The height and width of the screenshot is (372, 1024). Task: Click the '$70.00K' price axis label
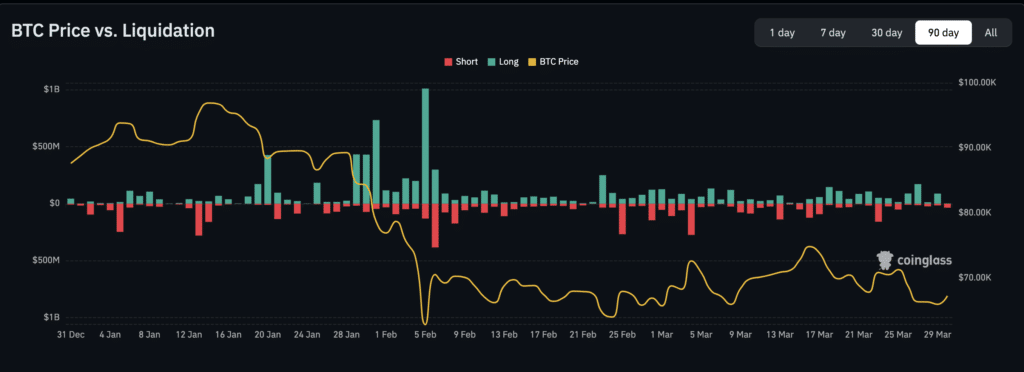(x=976, y=277)
